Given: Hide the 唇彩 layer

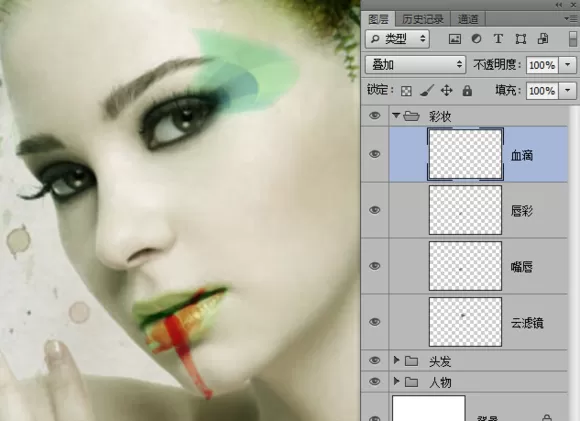Looking at the screenshot, I should pyautogui.click(x=375, y=210).
